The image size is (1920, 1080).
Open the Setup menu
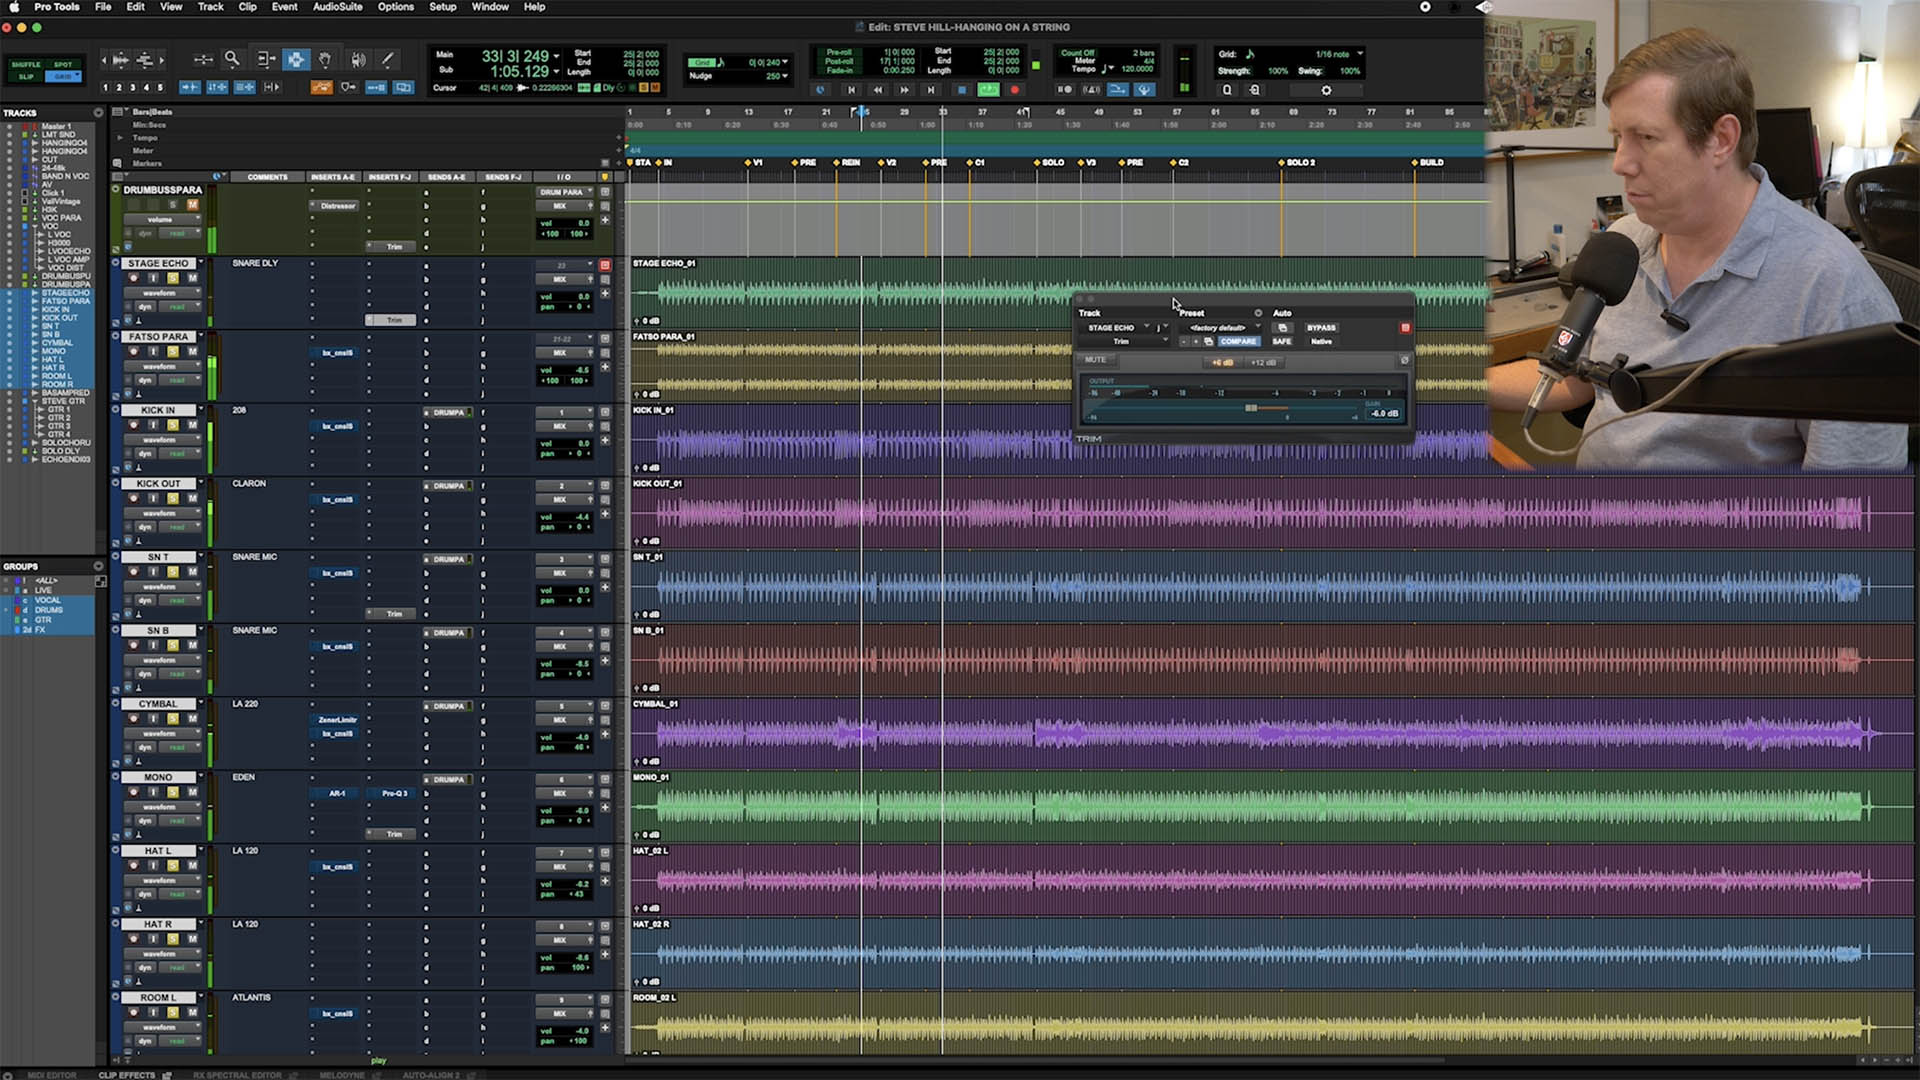coord(443,7)
